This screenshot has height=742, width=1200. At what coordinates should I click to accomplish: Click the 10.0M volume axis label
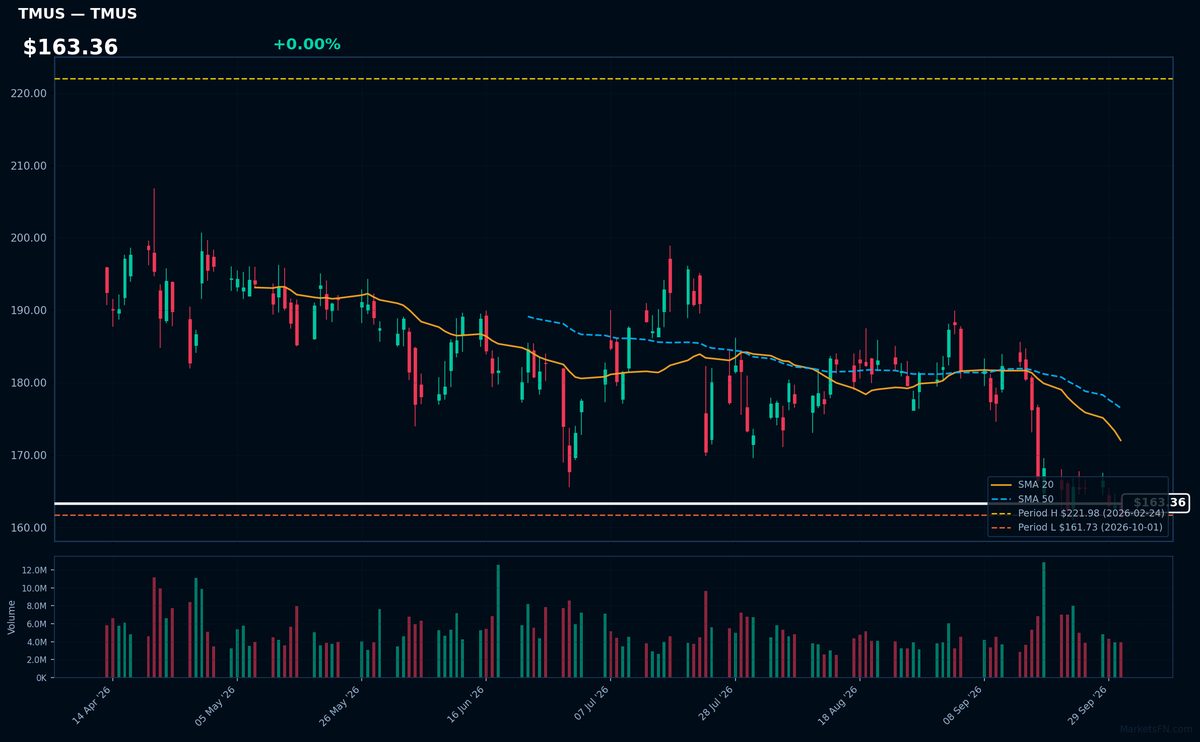tap(33, 588)
